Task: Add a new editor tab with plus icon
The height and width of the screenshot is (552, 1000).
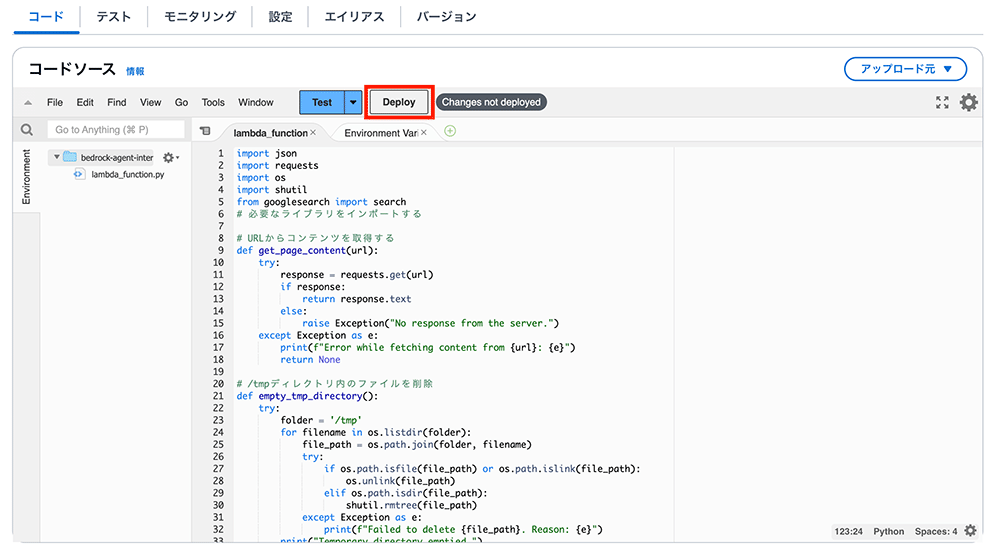Action: (x=450, y=131)
